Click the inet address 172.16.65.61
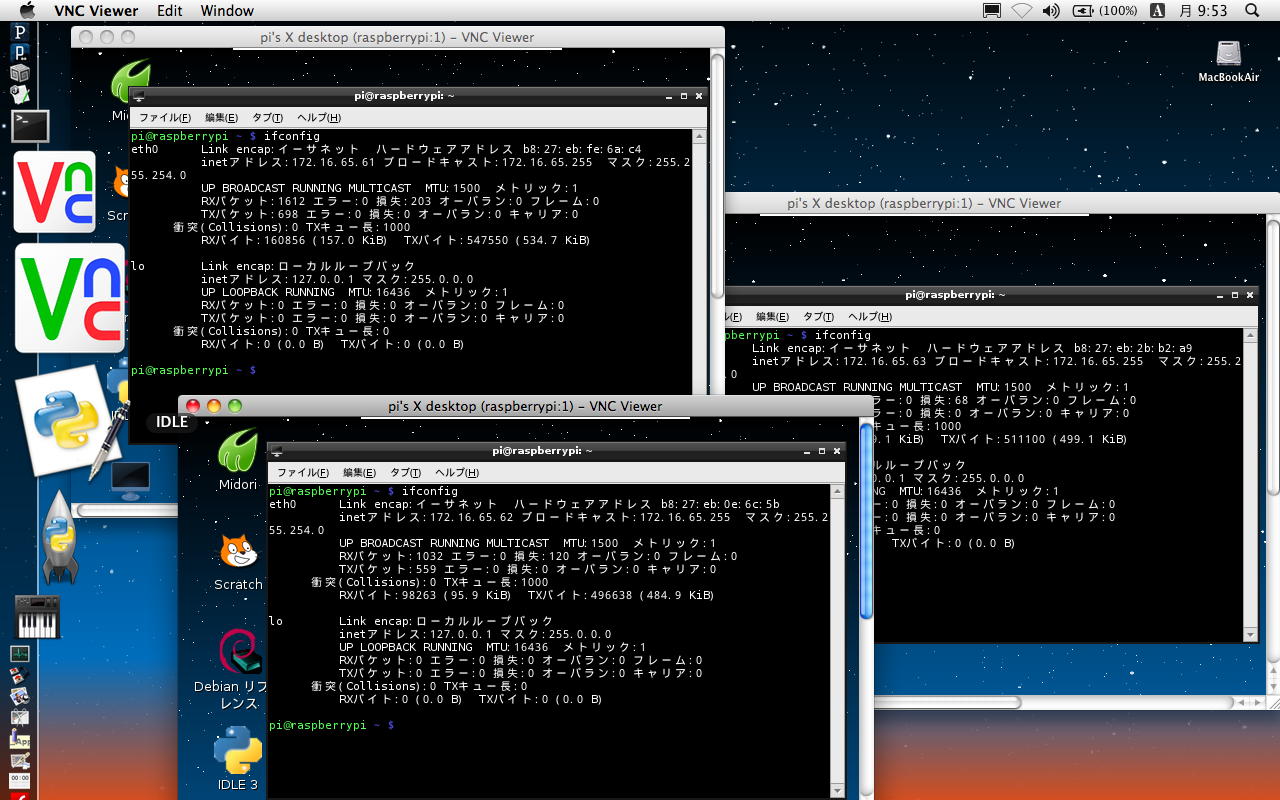The image size is (1280, 800). click(x=333, y=162)
